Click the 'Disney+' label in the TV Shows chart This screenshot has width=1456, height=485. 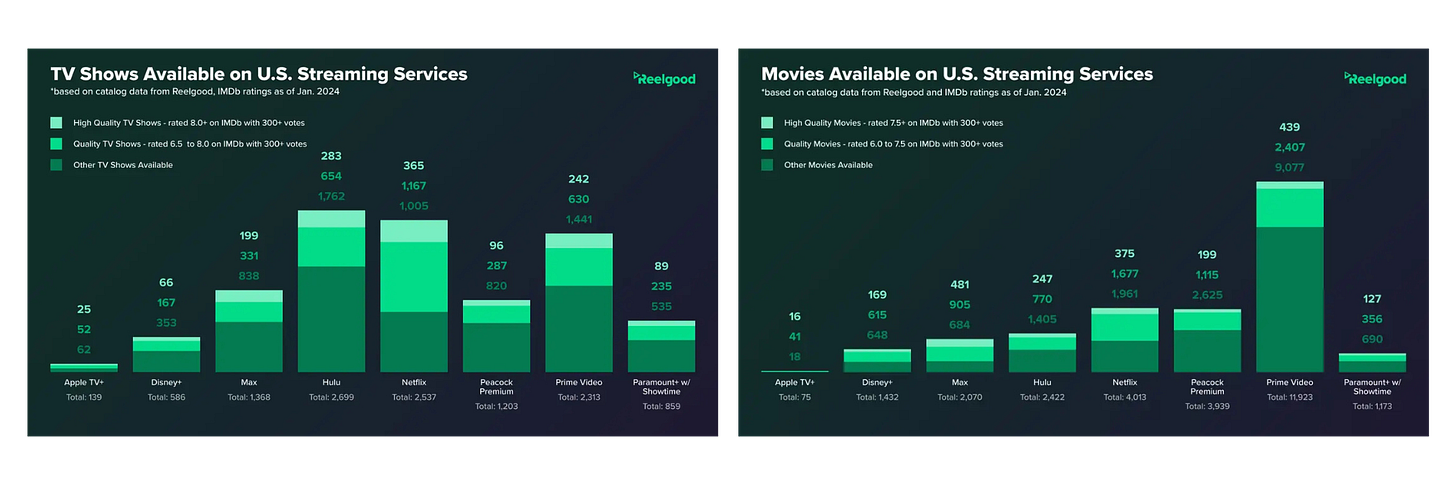point(167,382)
